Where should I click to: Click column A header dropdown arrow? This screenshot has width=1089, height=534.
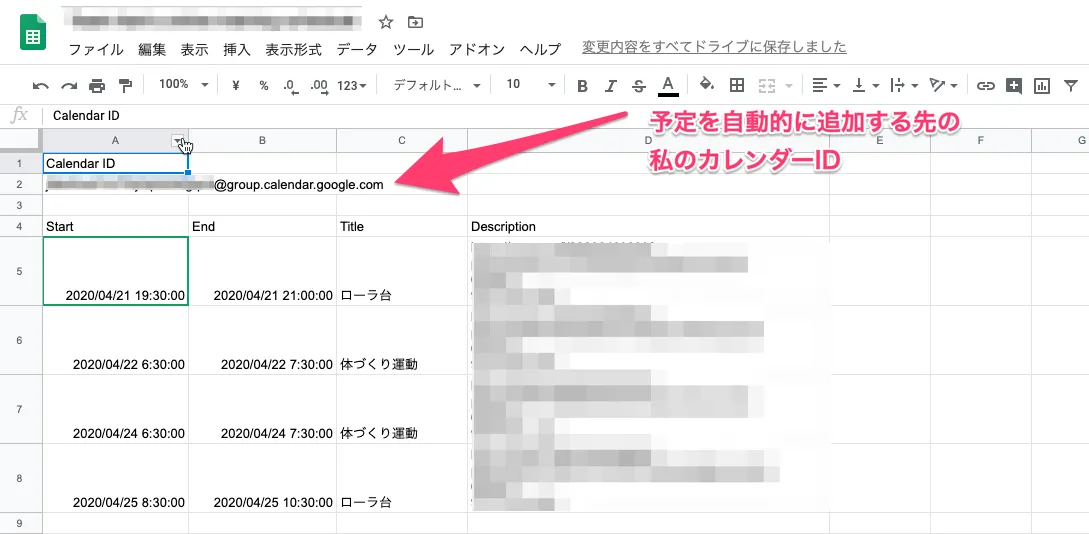pyautogui.click(x=178, y=140)
